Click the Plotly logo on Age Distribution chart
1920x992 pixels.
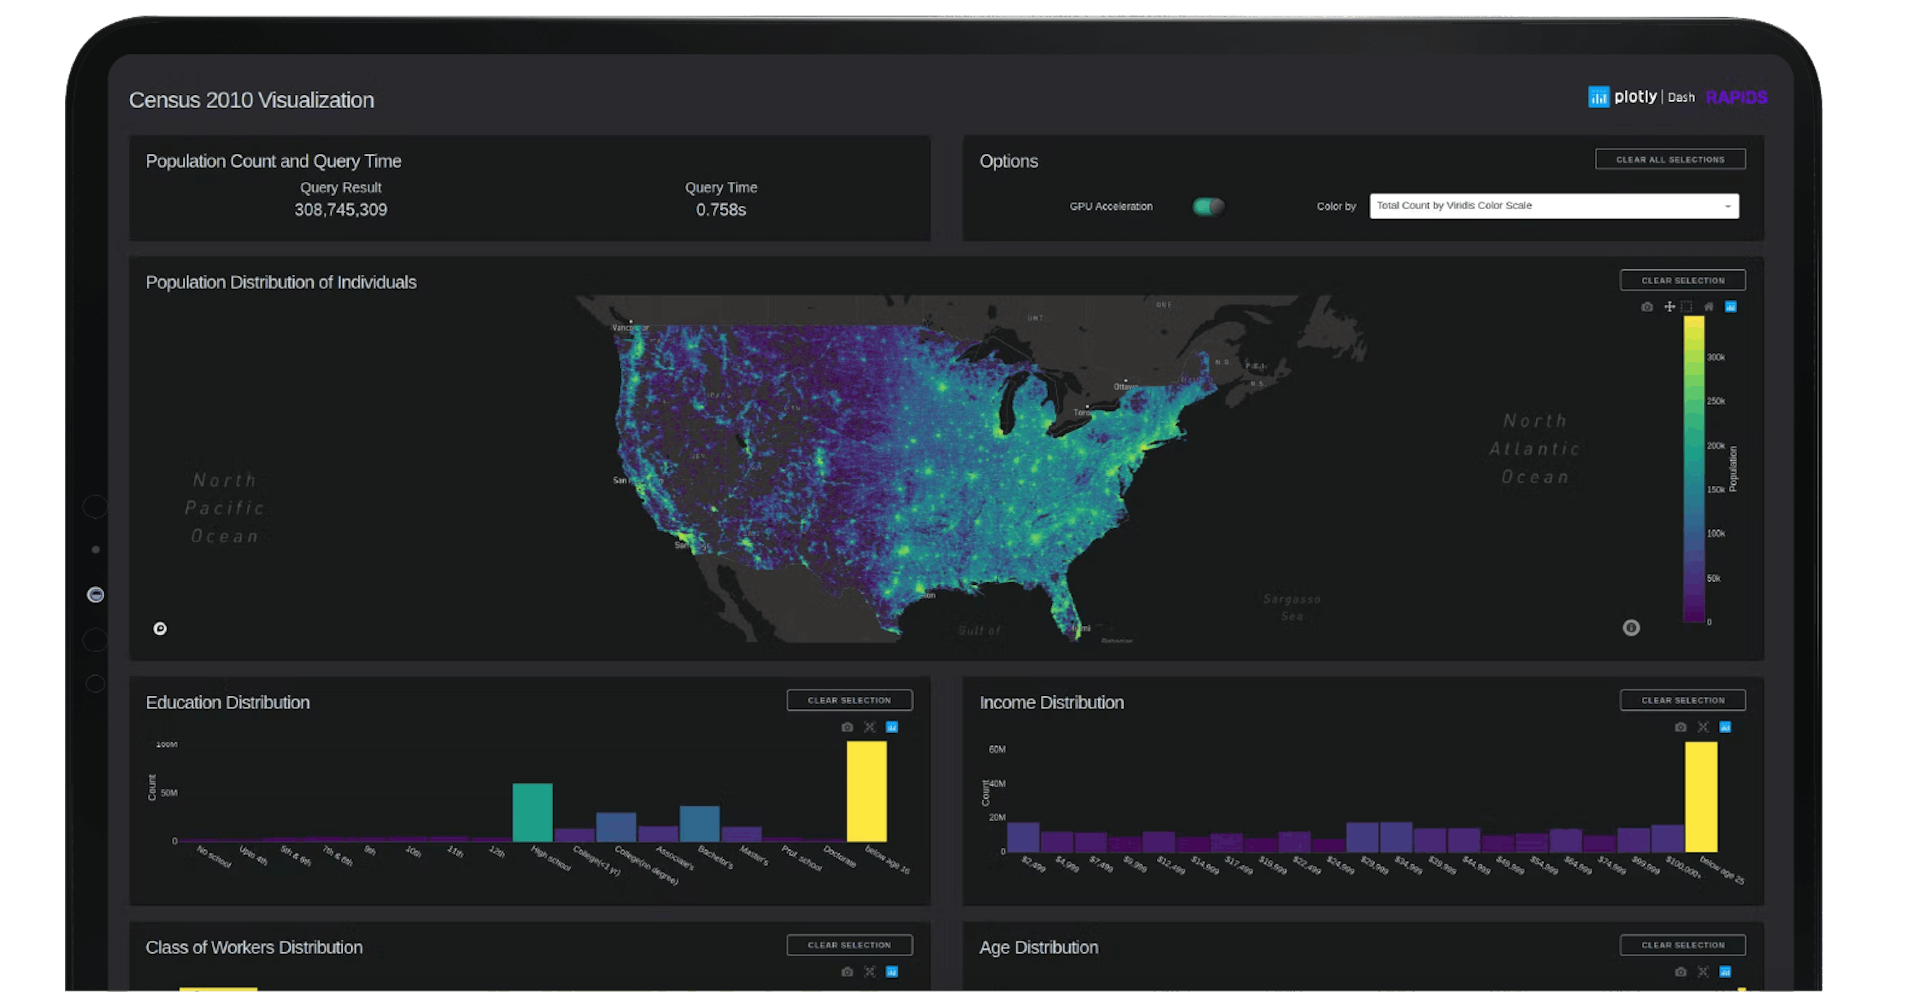pyautogui.click(x=1725, y=971)
